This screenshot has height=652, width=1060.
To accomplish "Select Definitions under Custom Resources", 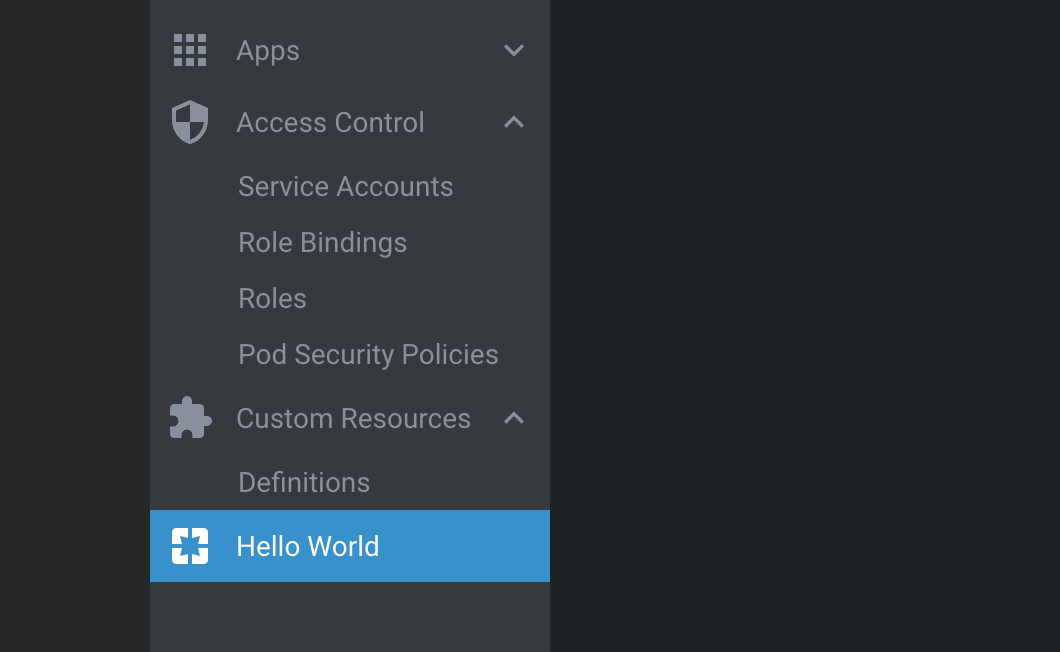I will 304,482.
